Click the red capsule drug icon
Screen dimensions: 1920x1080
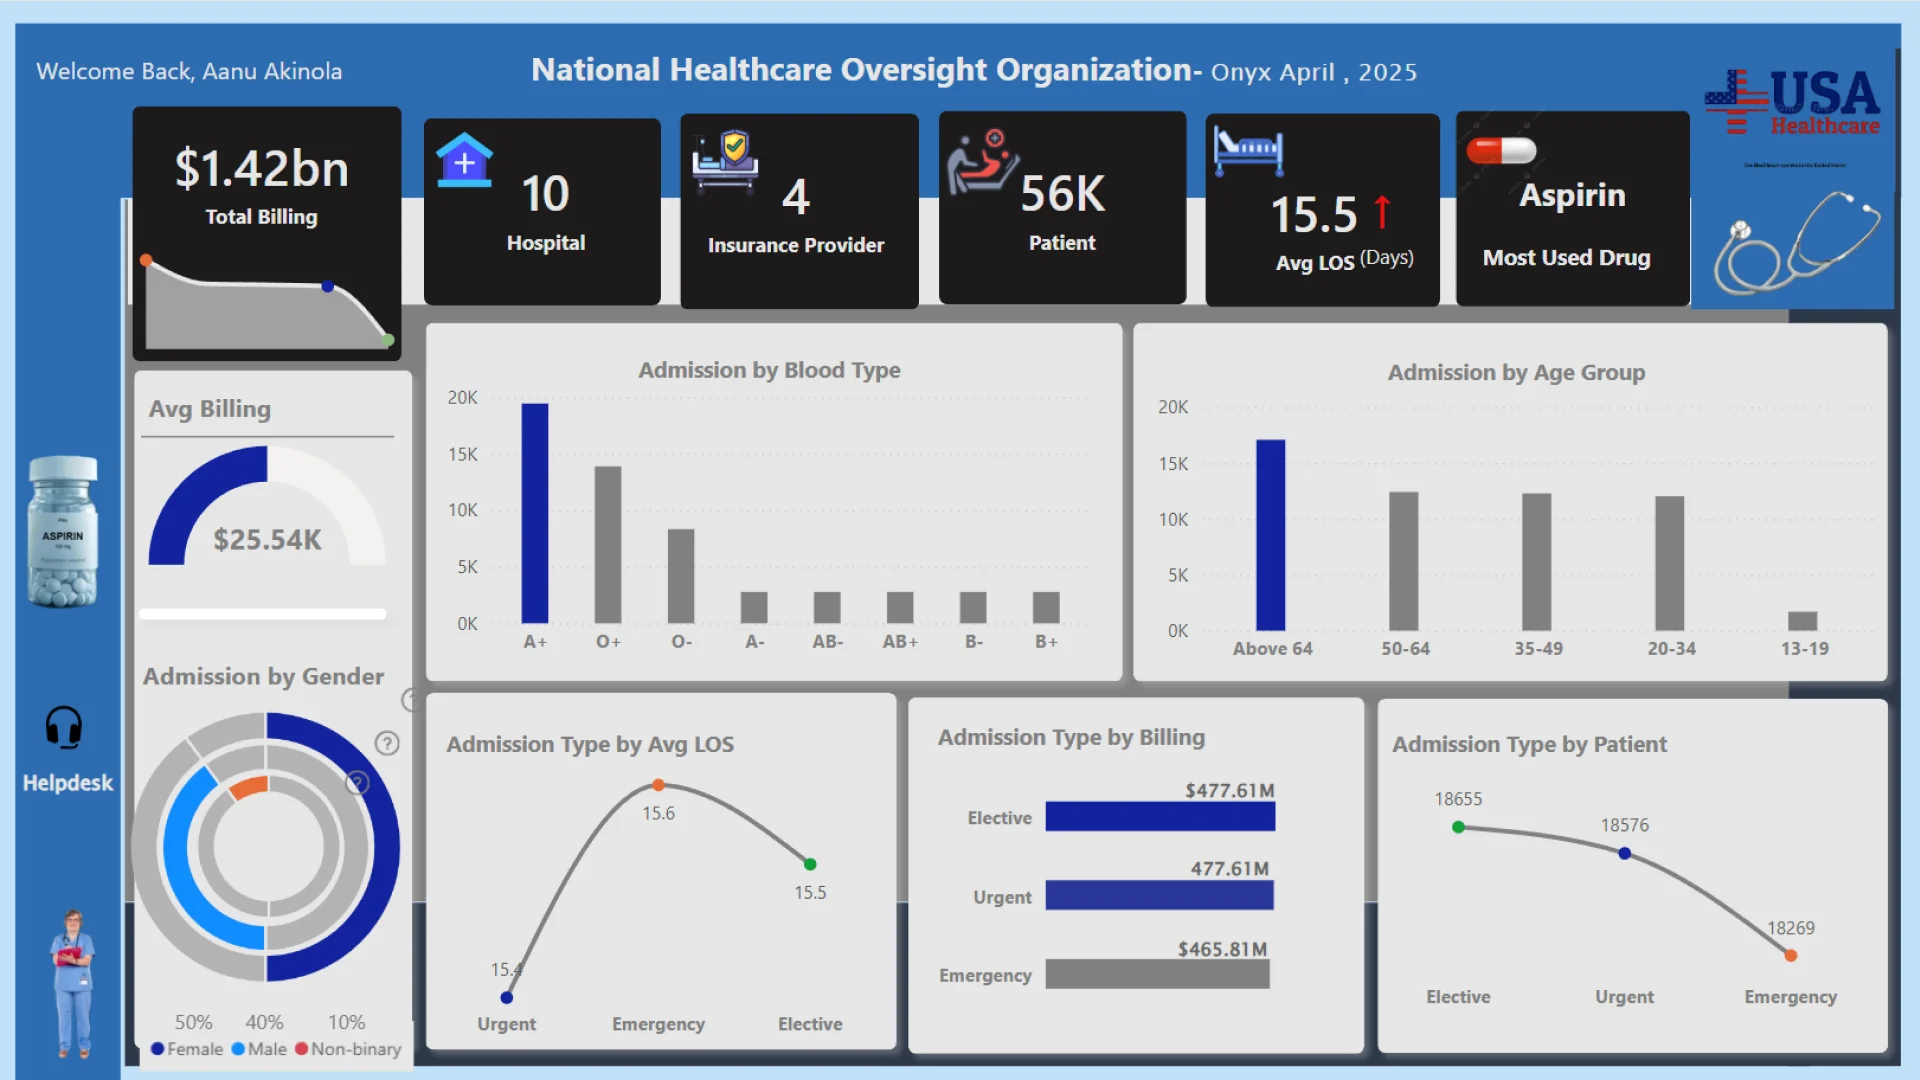1500,150
